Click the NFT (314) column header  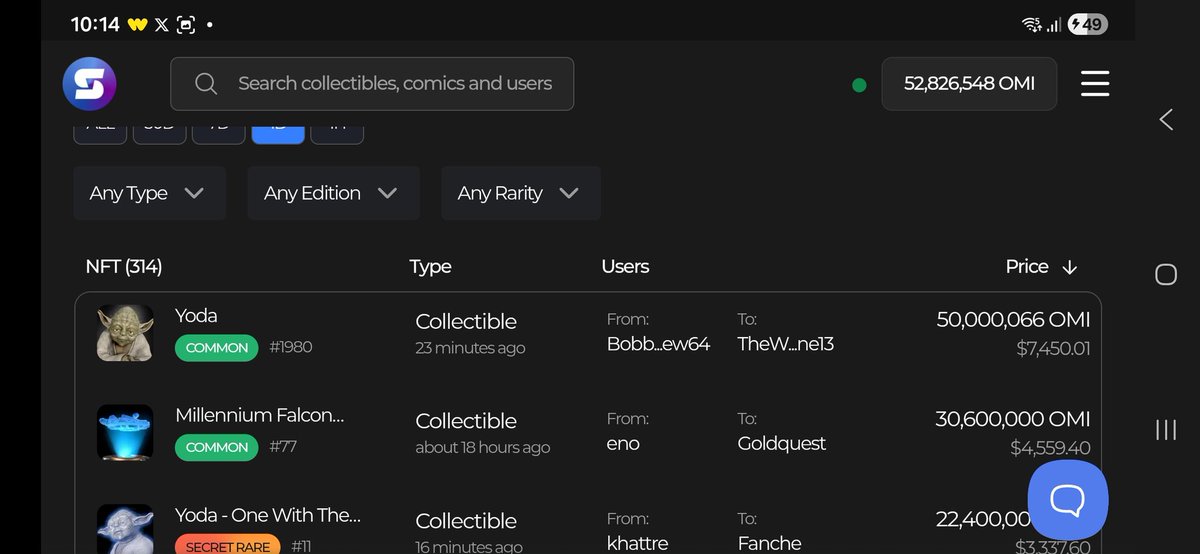click(124, 267)
